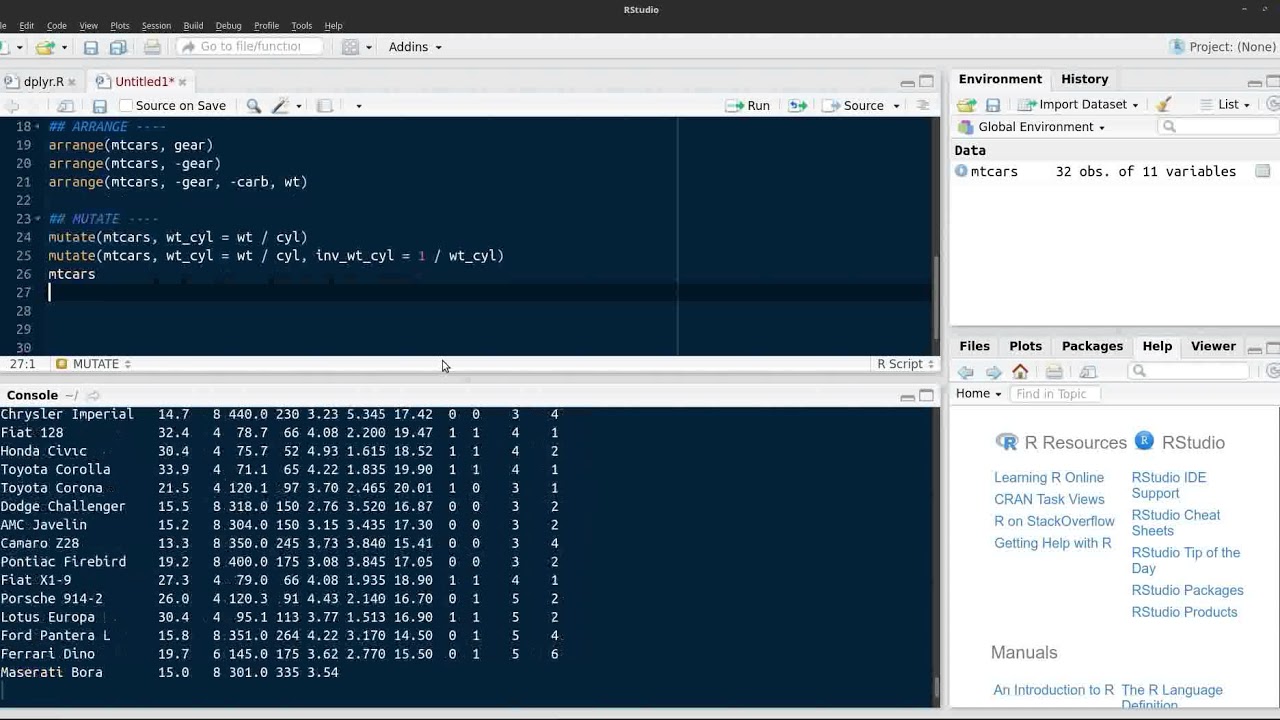The height and width of the screenshot is (720, 1280).
Task: Re-run the previous code region
Action: tap(797, 106)
